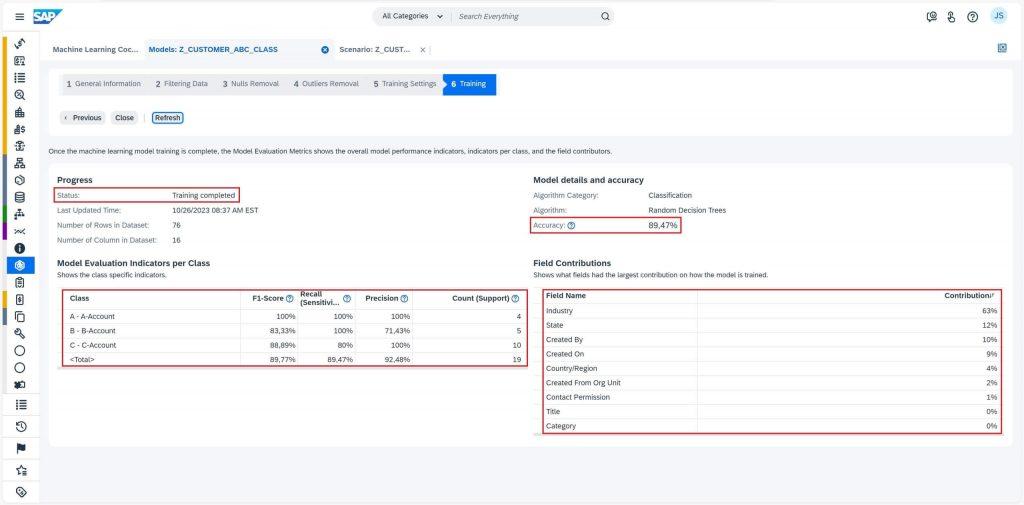Switch to the Scenario: Z_CUST... tab

click(375, 50)
